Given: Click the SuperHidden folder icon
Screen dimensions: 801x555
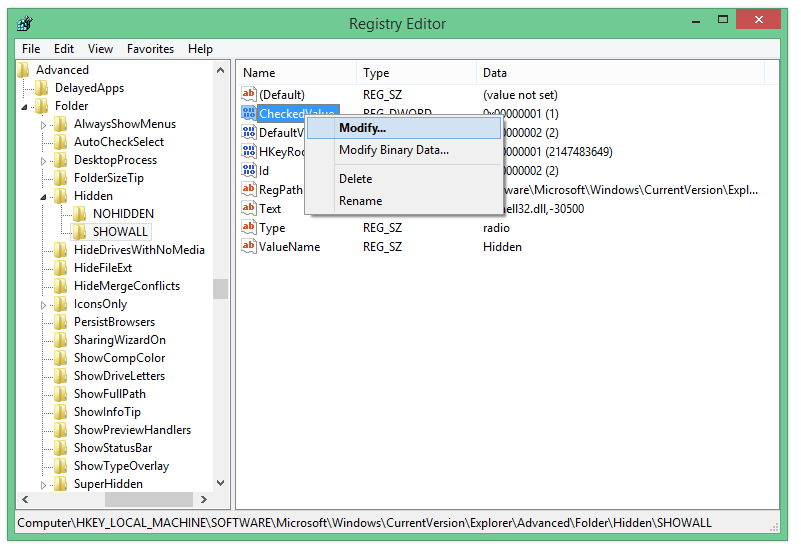Looking at the screenshot, I should point(61,483).
